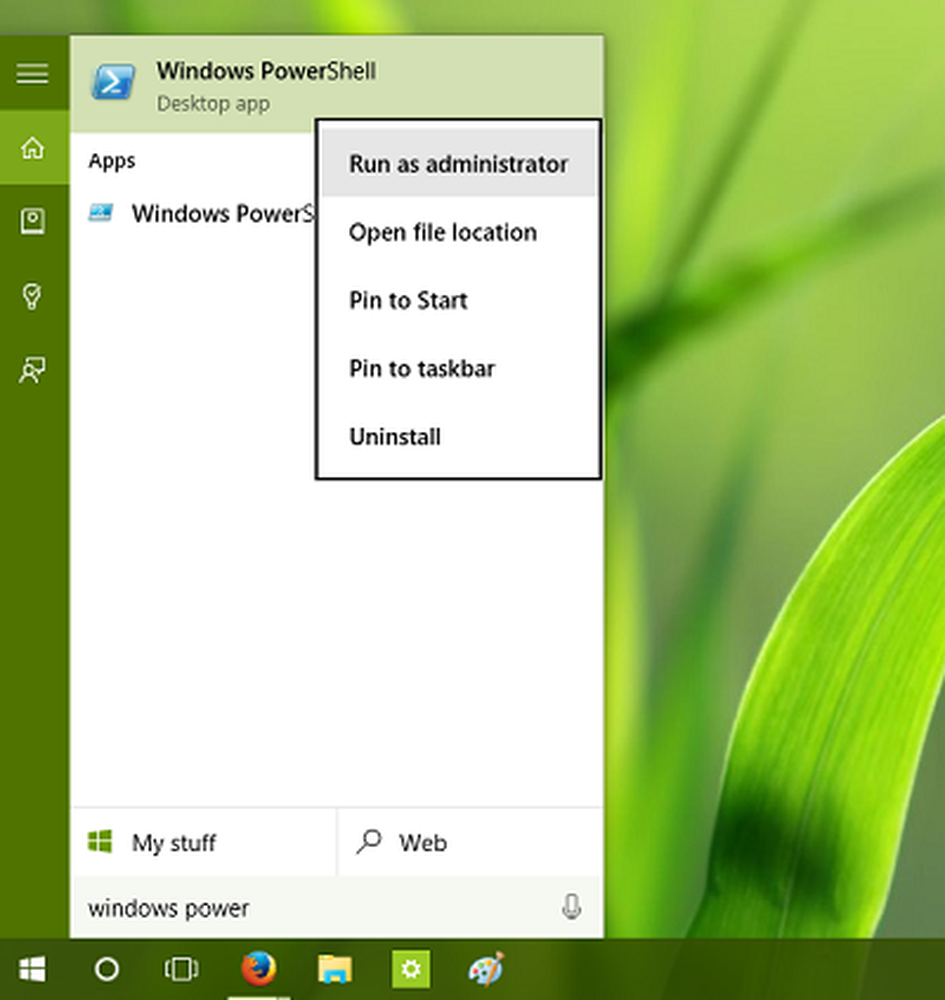
Task: Open the Cortana Notebook icon
Action: coord(33,221)
